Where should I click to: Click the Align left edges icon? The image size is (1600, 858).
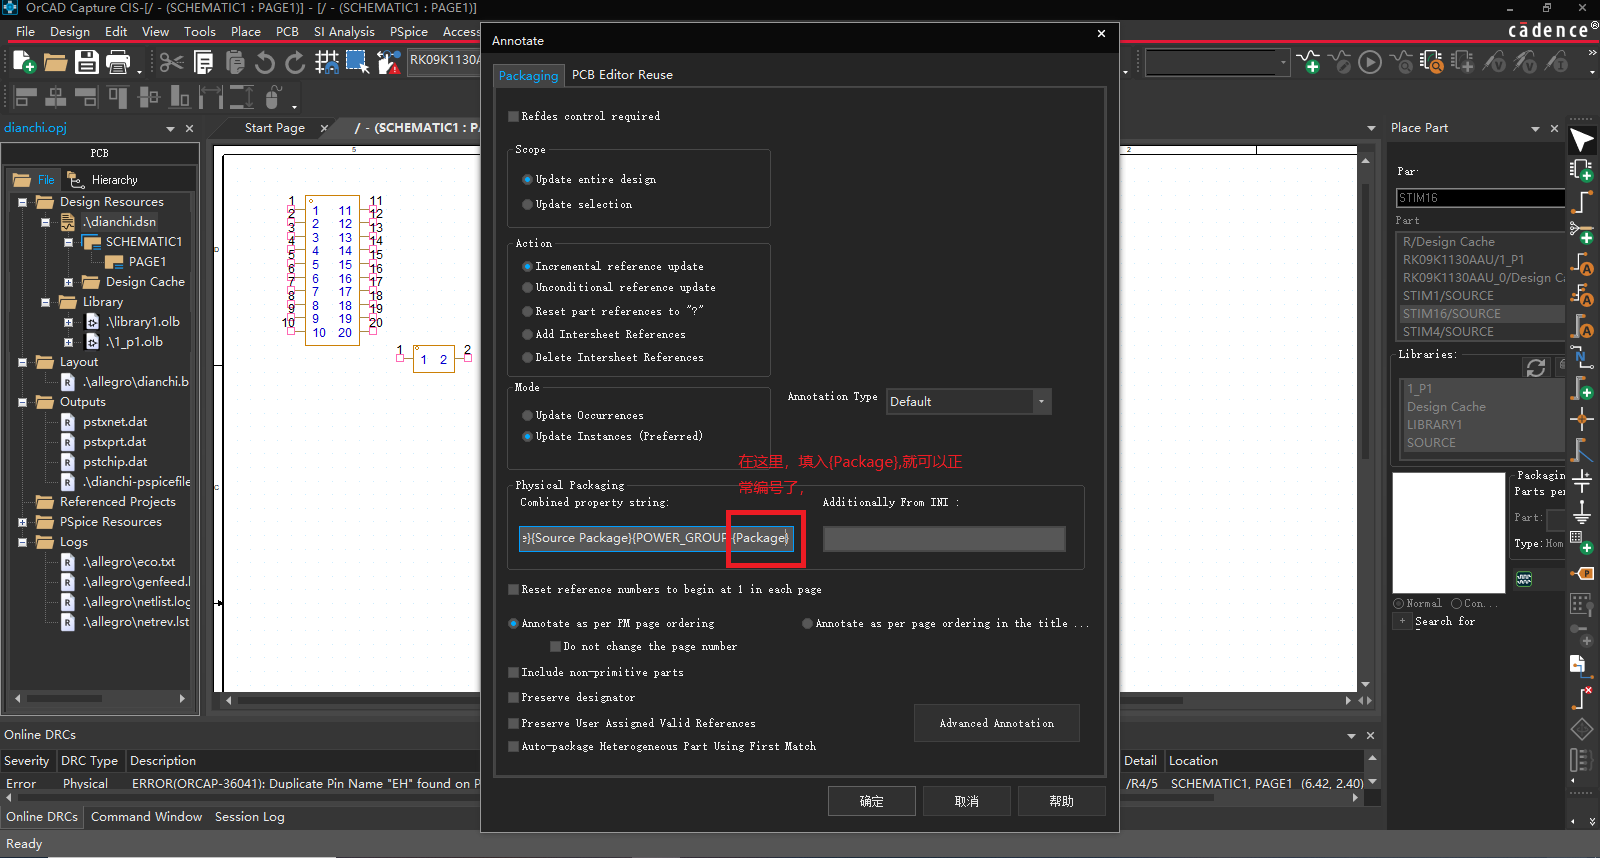click(x=26, y=97)
